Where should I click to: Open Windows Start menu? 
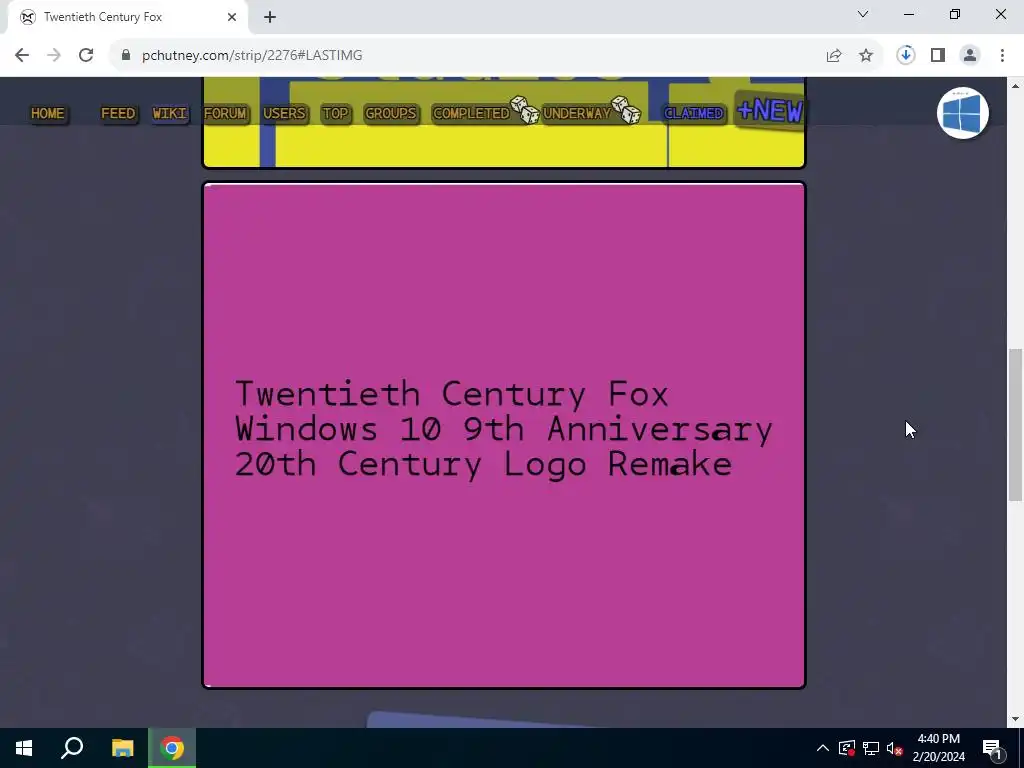pos(24,748)
